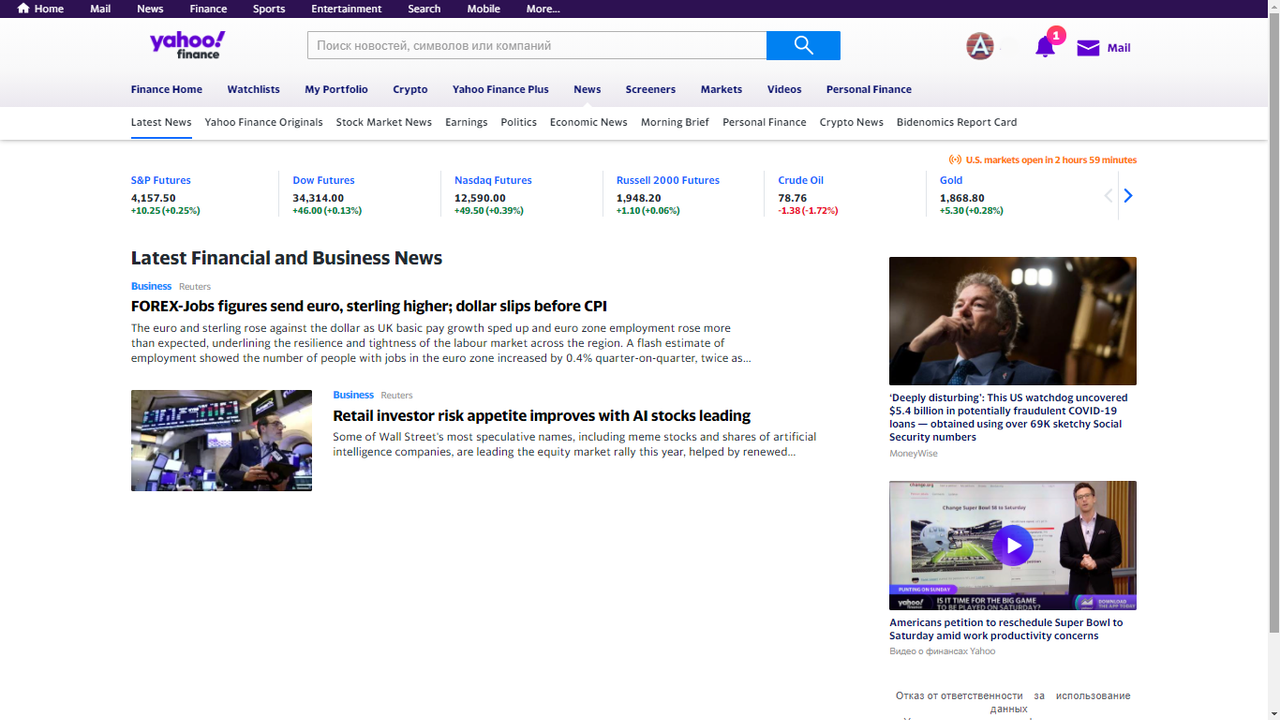Viewport: 1280px width, 720px height.
Task: Open the Retail investor risk appetite headline
Action: pyautogui.click(x=542, y=416)
